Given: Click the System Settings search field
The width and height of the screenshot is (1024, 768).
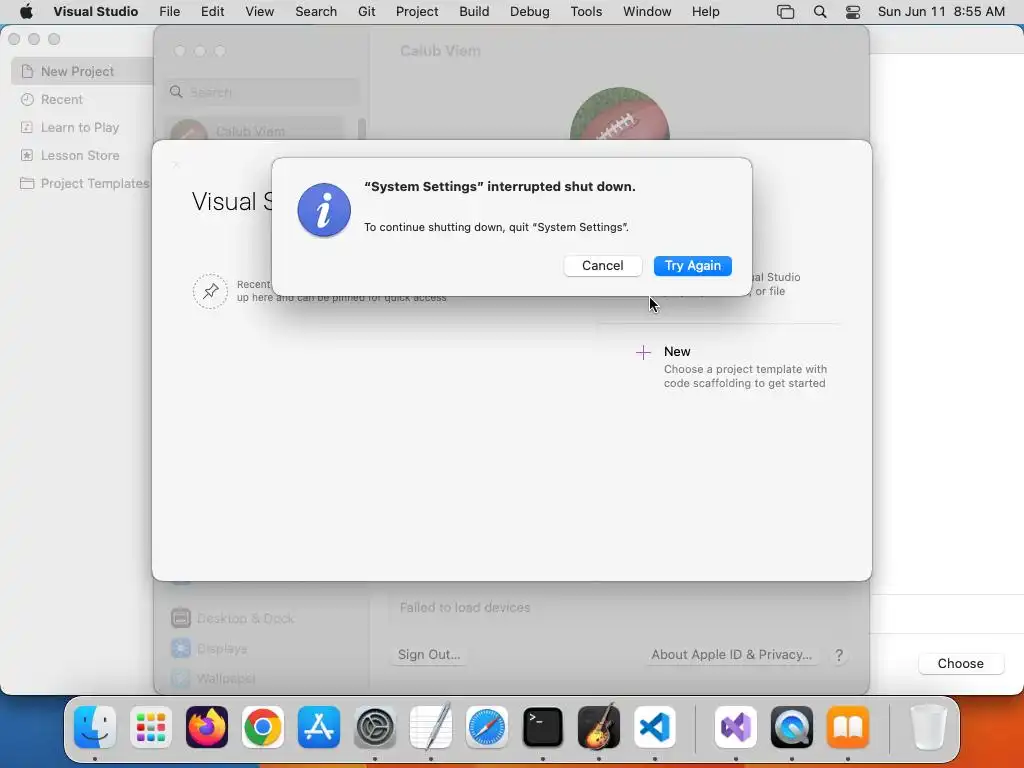Looking at the screenshot, I should coord(261,92).
